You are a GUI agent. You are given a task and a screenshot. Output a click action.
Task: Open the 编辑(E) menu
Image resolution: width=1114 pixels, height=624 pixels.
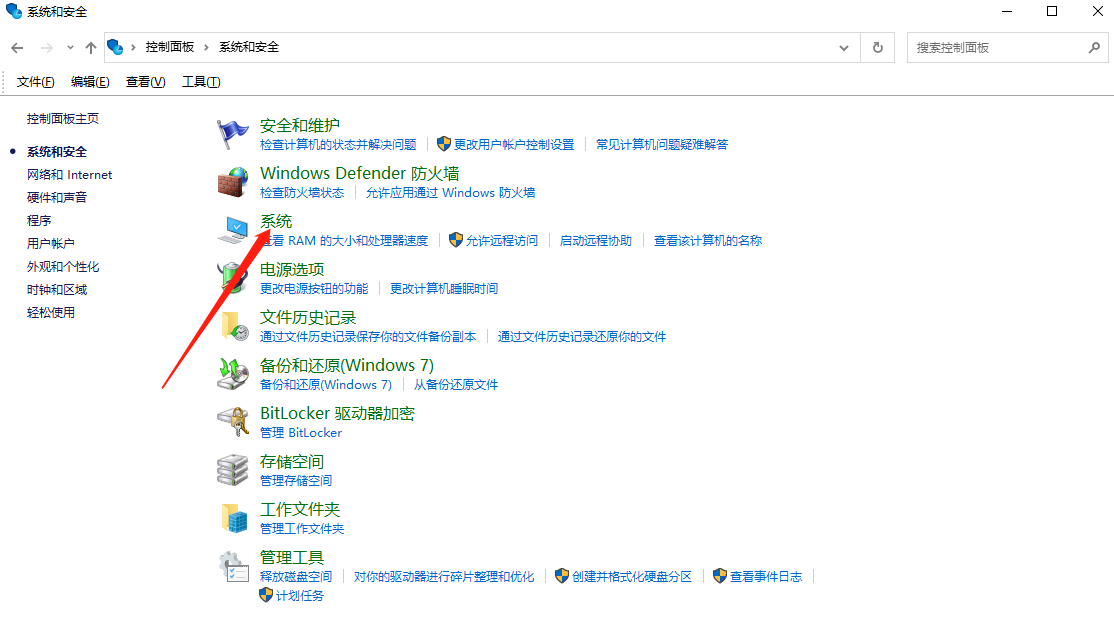click(x=90, y=82)
